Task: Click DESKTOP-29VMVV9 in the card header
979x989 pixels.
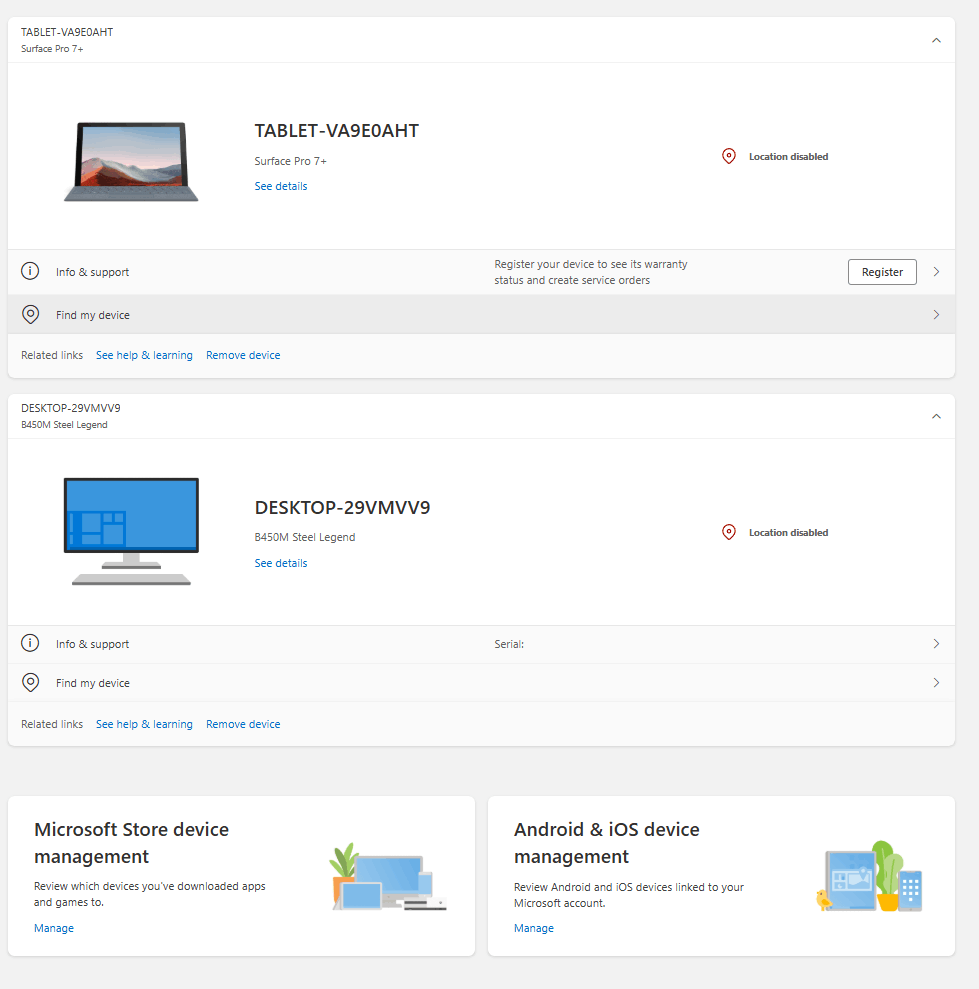Action: tap(71, 408)
